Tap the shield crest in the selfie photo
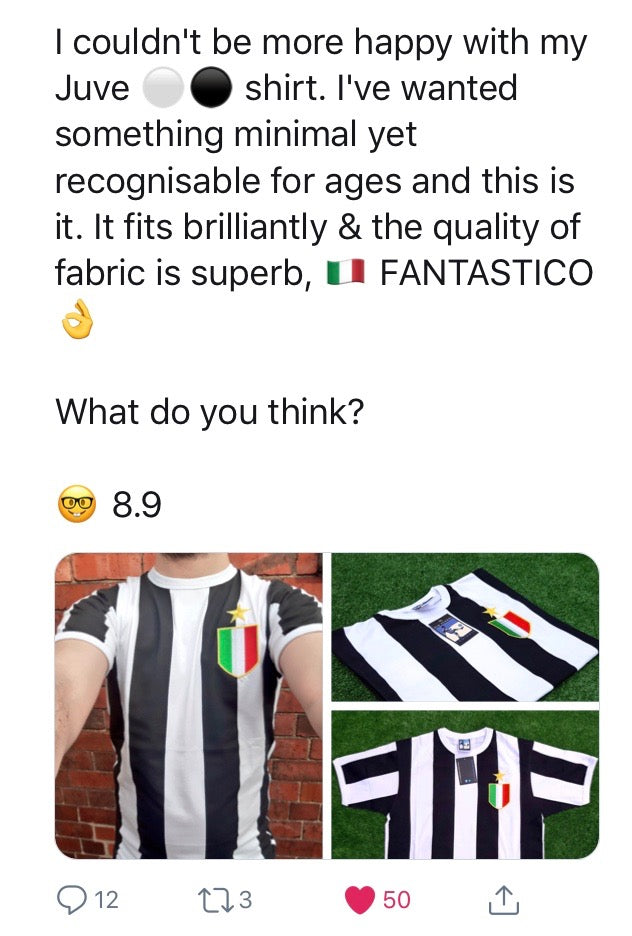Viewport: 632px width, 936px height. [237, 651]
